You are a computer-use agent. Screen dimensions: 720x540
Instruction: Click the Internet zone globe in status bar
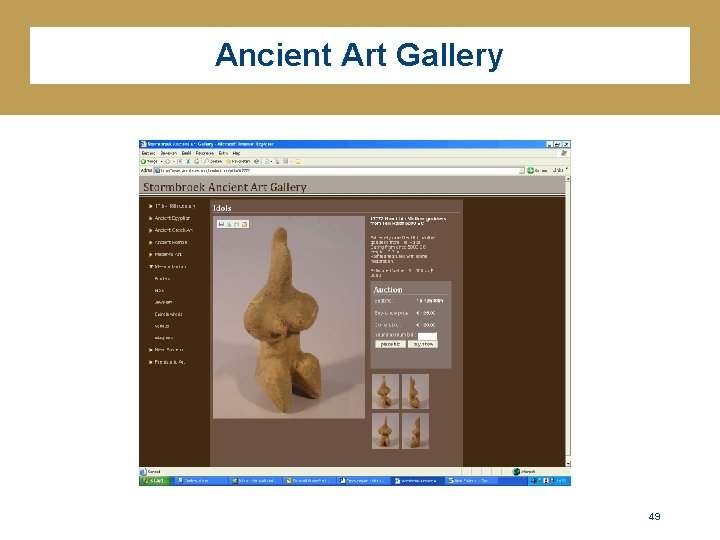(516, 472)
